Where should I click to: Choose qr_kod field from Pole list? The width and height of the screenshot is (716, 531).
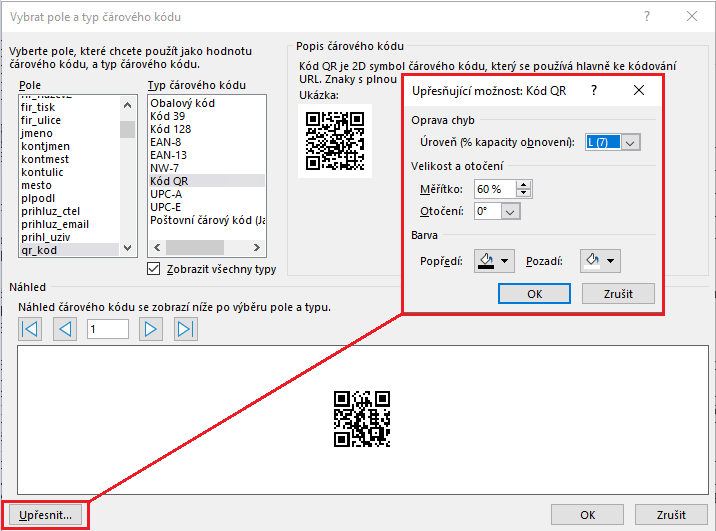(40, 250)
